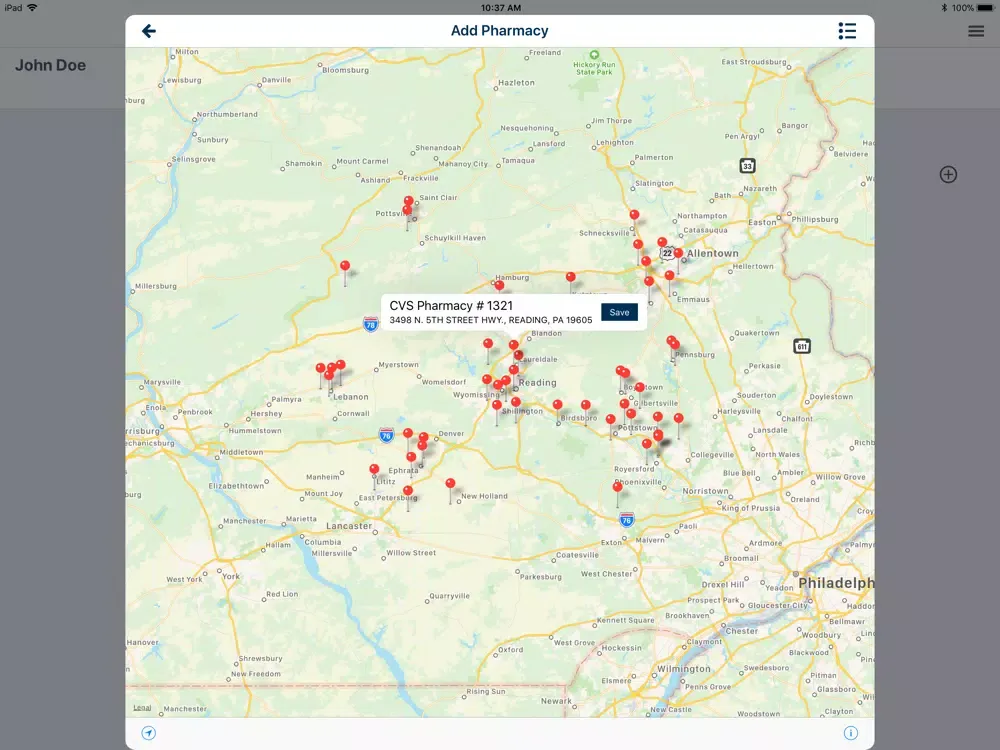This screenshot has height=750, width=1000.
Task: Select the pin left of Birdsboro label
Action: 557,405
